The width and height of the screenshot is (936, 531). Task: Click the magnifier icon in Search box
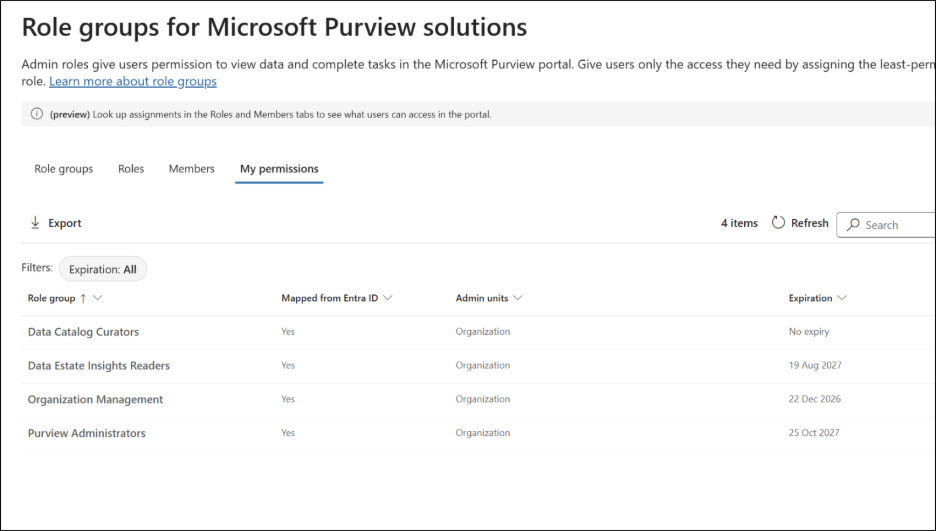[853, 224]
